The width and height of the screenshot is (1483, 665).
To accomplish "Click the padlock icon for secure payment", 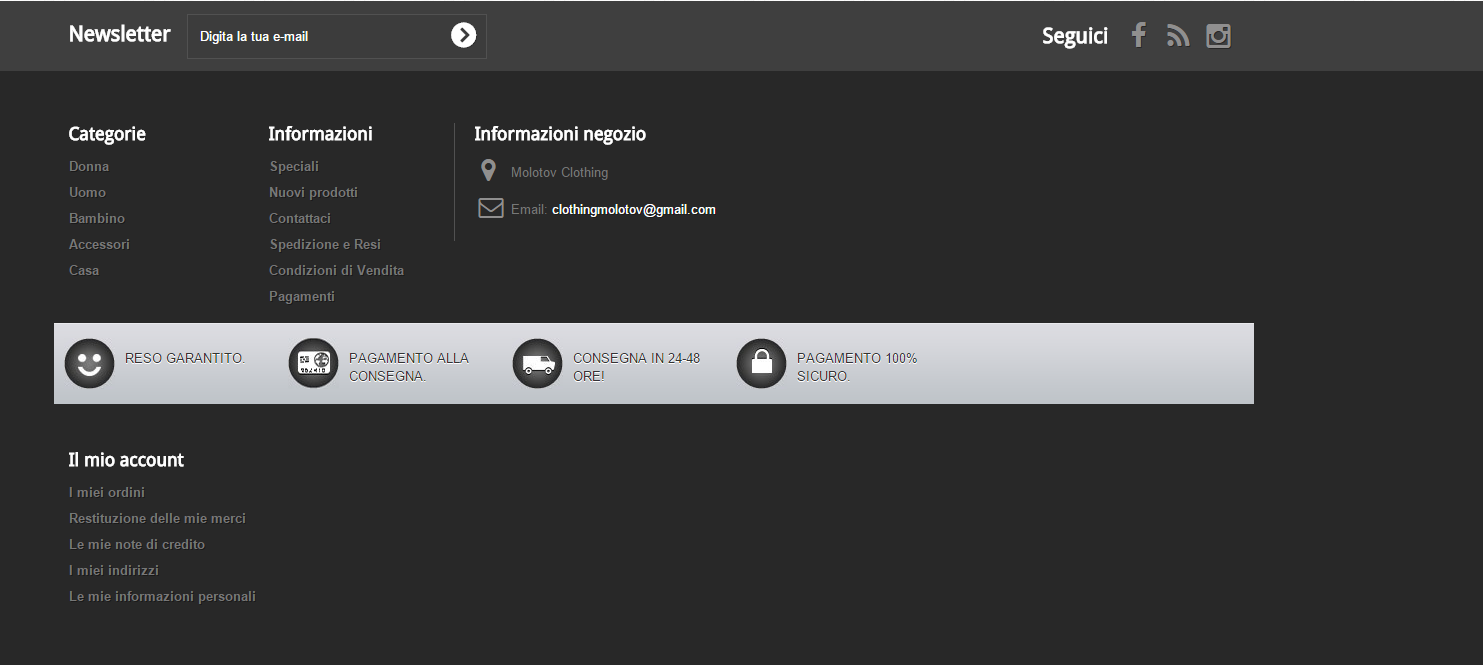I will click(x=761, y=363).
